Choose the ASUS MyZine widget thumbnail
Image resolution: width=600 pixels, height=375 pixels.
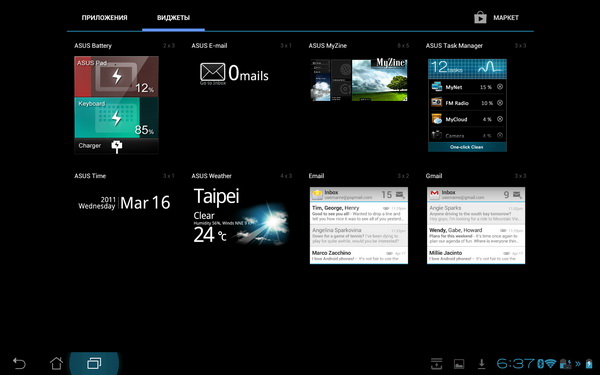359,80
